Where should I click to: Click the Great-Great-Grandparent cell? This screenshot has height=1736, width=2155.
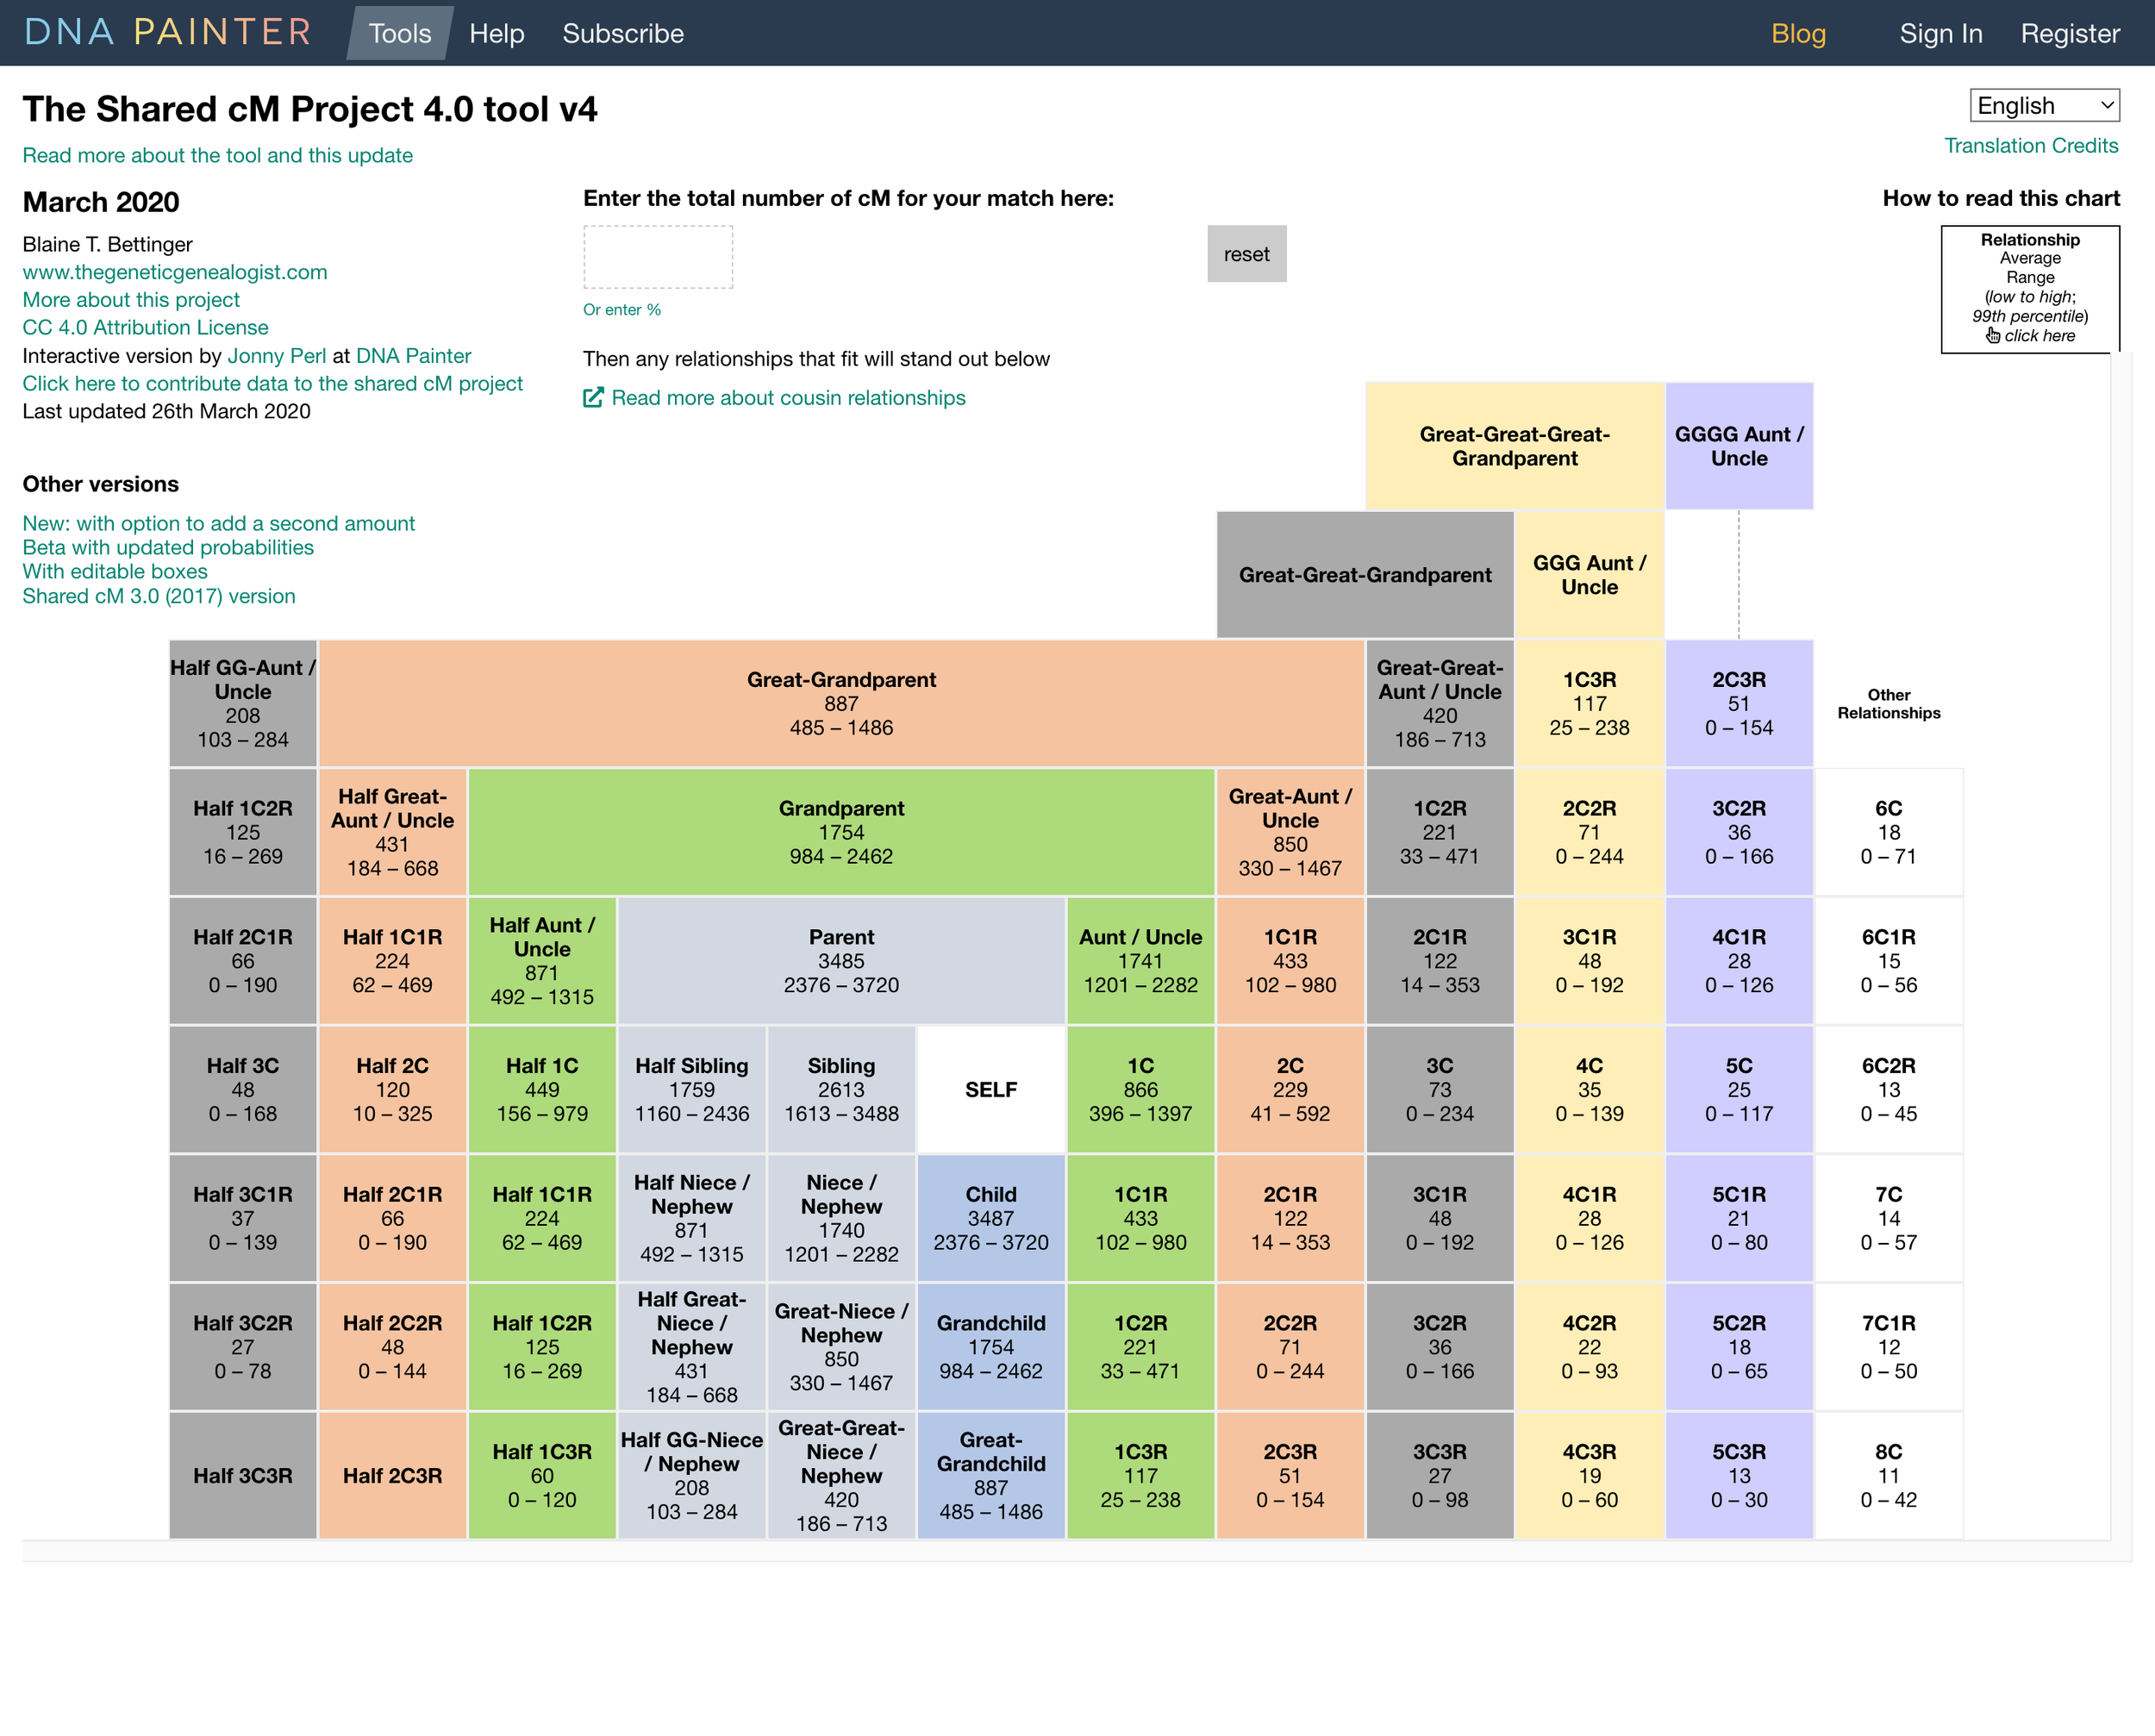pos(1365,575)
